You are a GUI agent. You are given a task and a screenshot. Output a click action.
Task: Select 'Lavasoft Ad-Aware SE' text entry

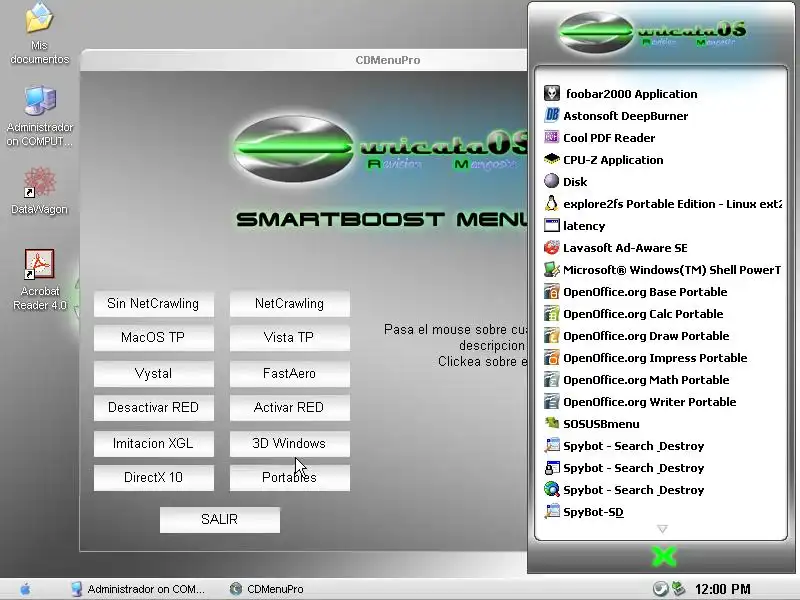coord(625,248)
